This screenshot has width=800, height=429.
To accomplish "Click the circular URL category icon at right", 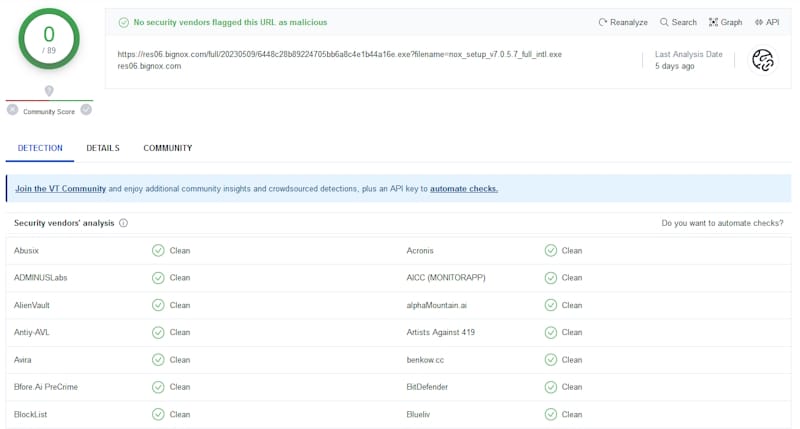I will coord(763,60).
